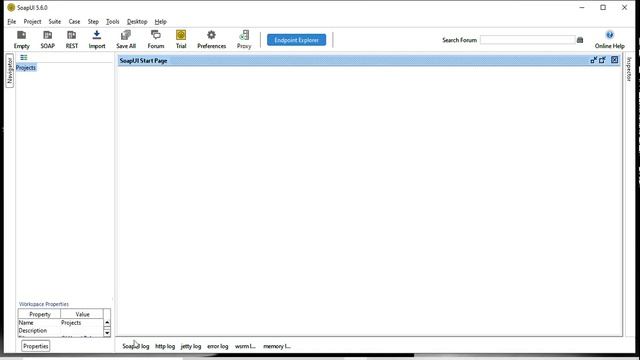The height and width of the screenshot is (360, 640).
Task: Import a project via Import icon
Action: pyautogui.click(x=97, y=40)
